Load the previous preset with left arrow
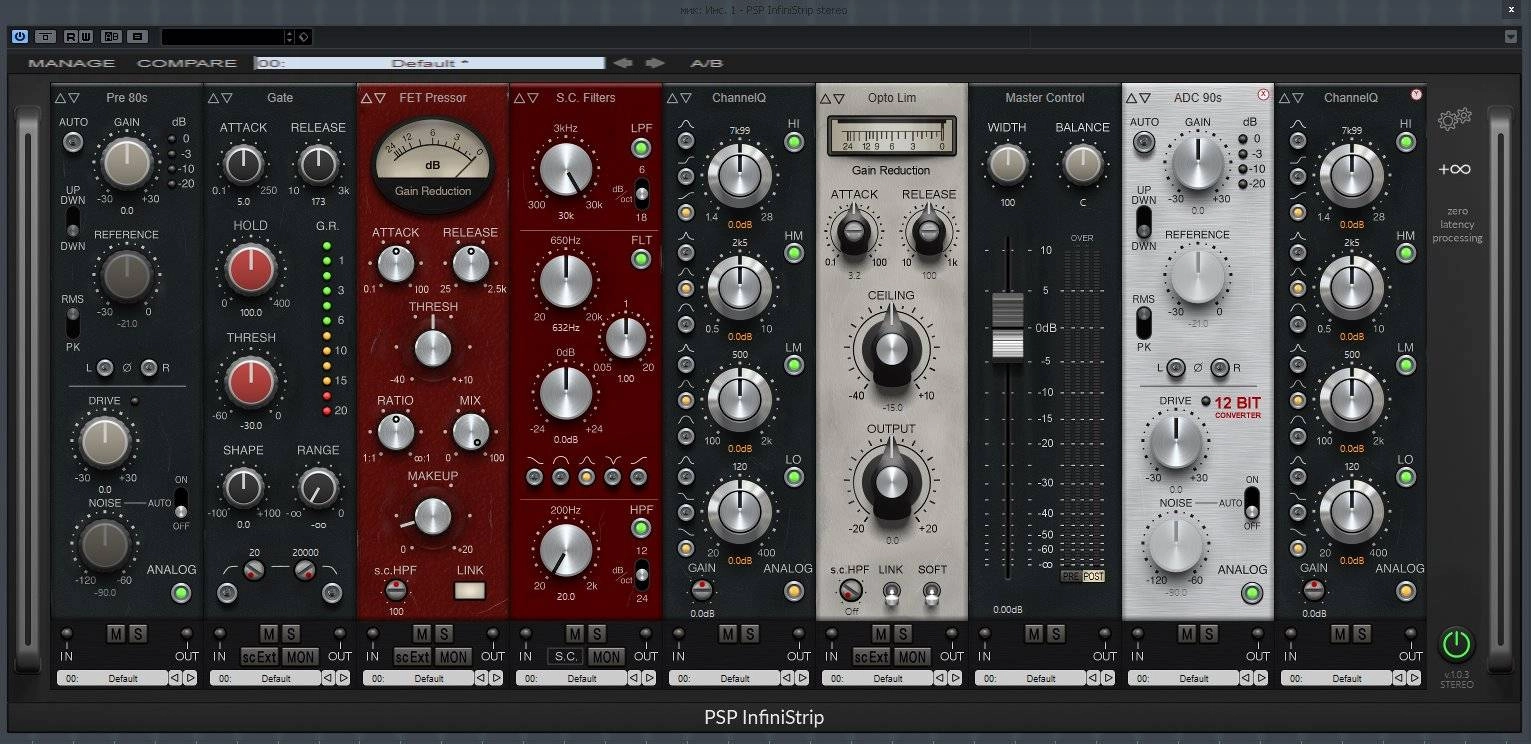The image size is (1531, 744). pyautogui.click(x=623, y=63)
